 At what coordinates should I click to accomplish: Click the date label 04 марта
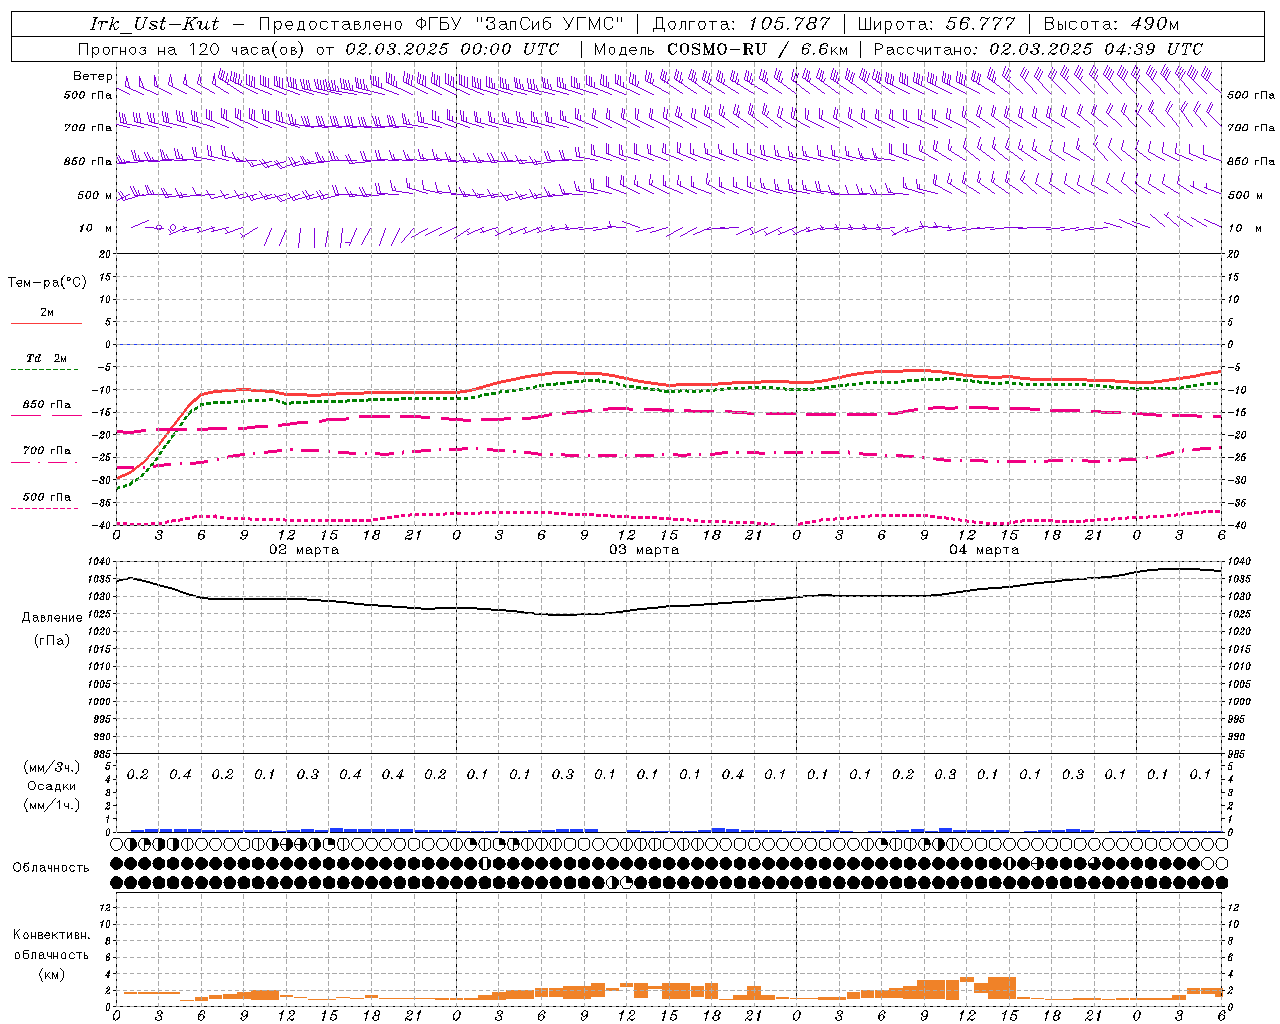coord(984,550)
